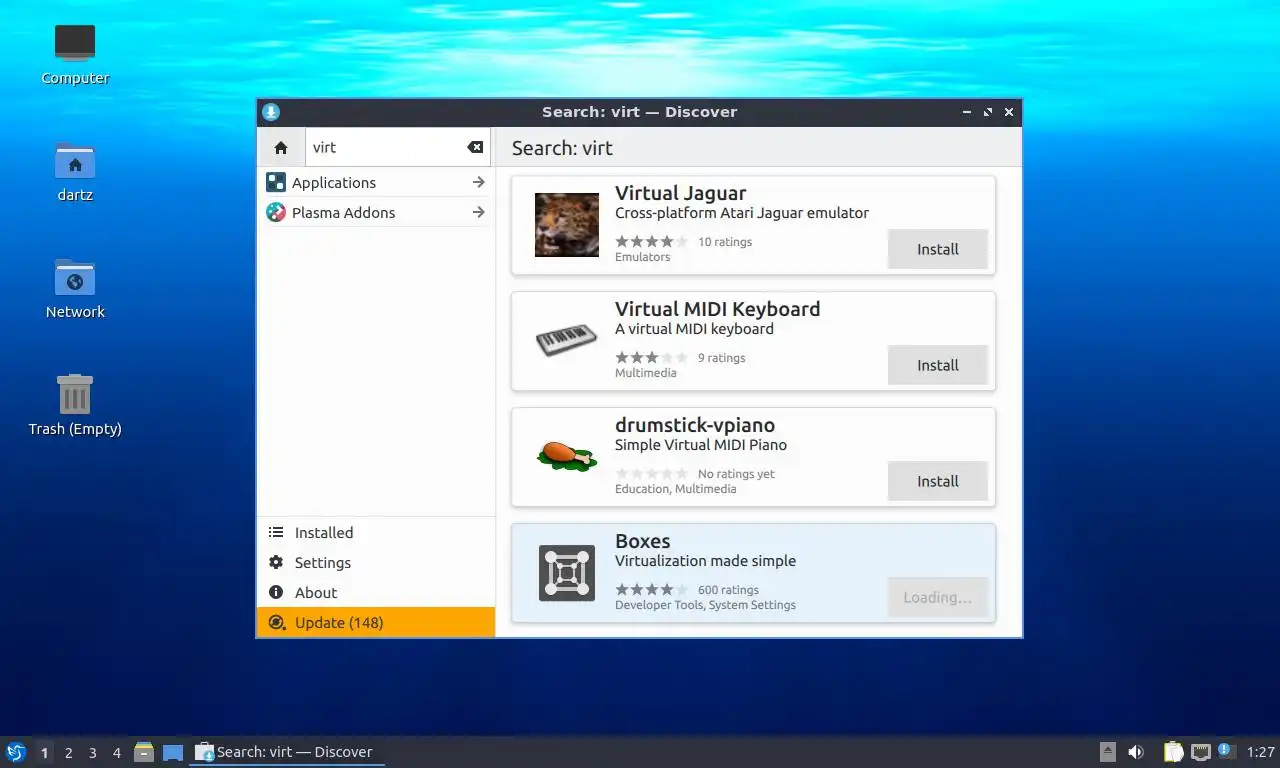Viewport: 1280px width, 768px height.
Task: Open the network connection tray icon
Action: coord(1201,752)
